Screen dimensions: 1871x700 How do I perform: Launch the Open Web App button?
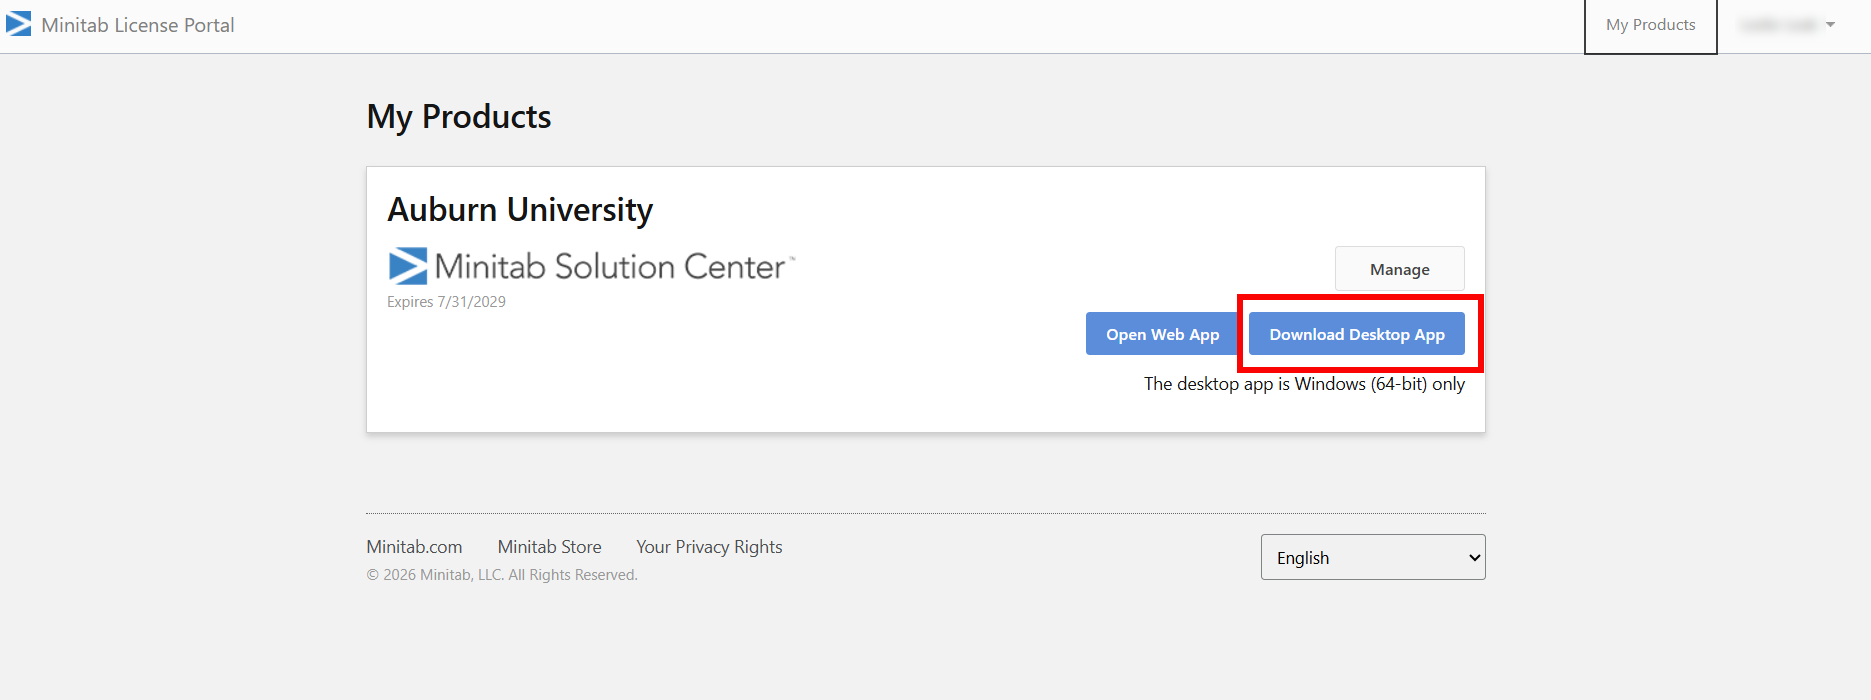pos(1162,334)
